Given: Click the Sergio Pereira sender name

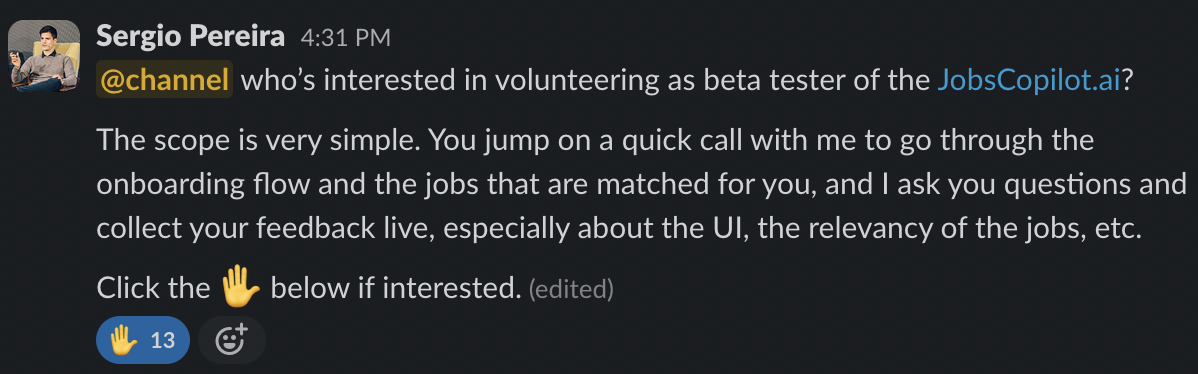Looking at the screenshot, I should pyautogui.click(x=191, y=36).
